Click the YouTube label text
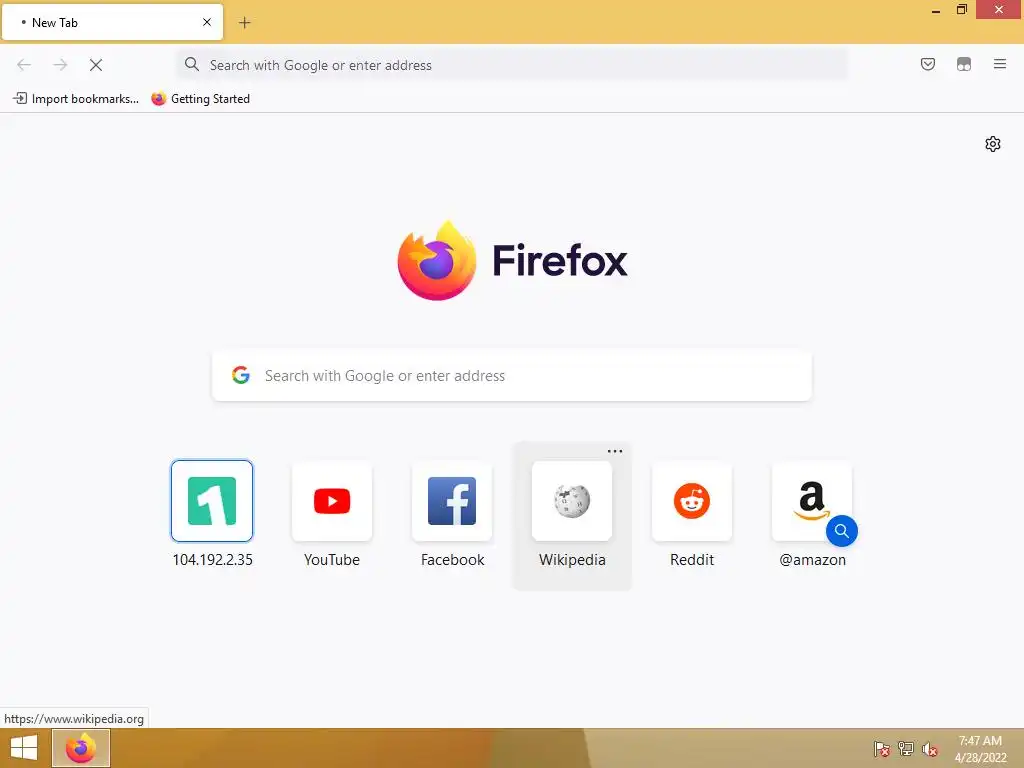This screenshot has height=768, width=1024. pos(332,560)
